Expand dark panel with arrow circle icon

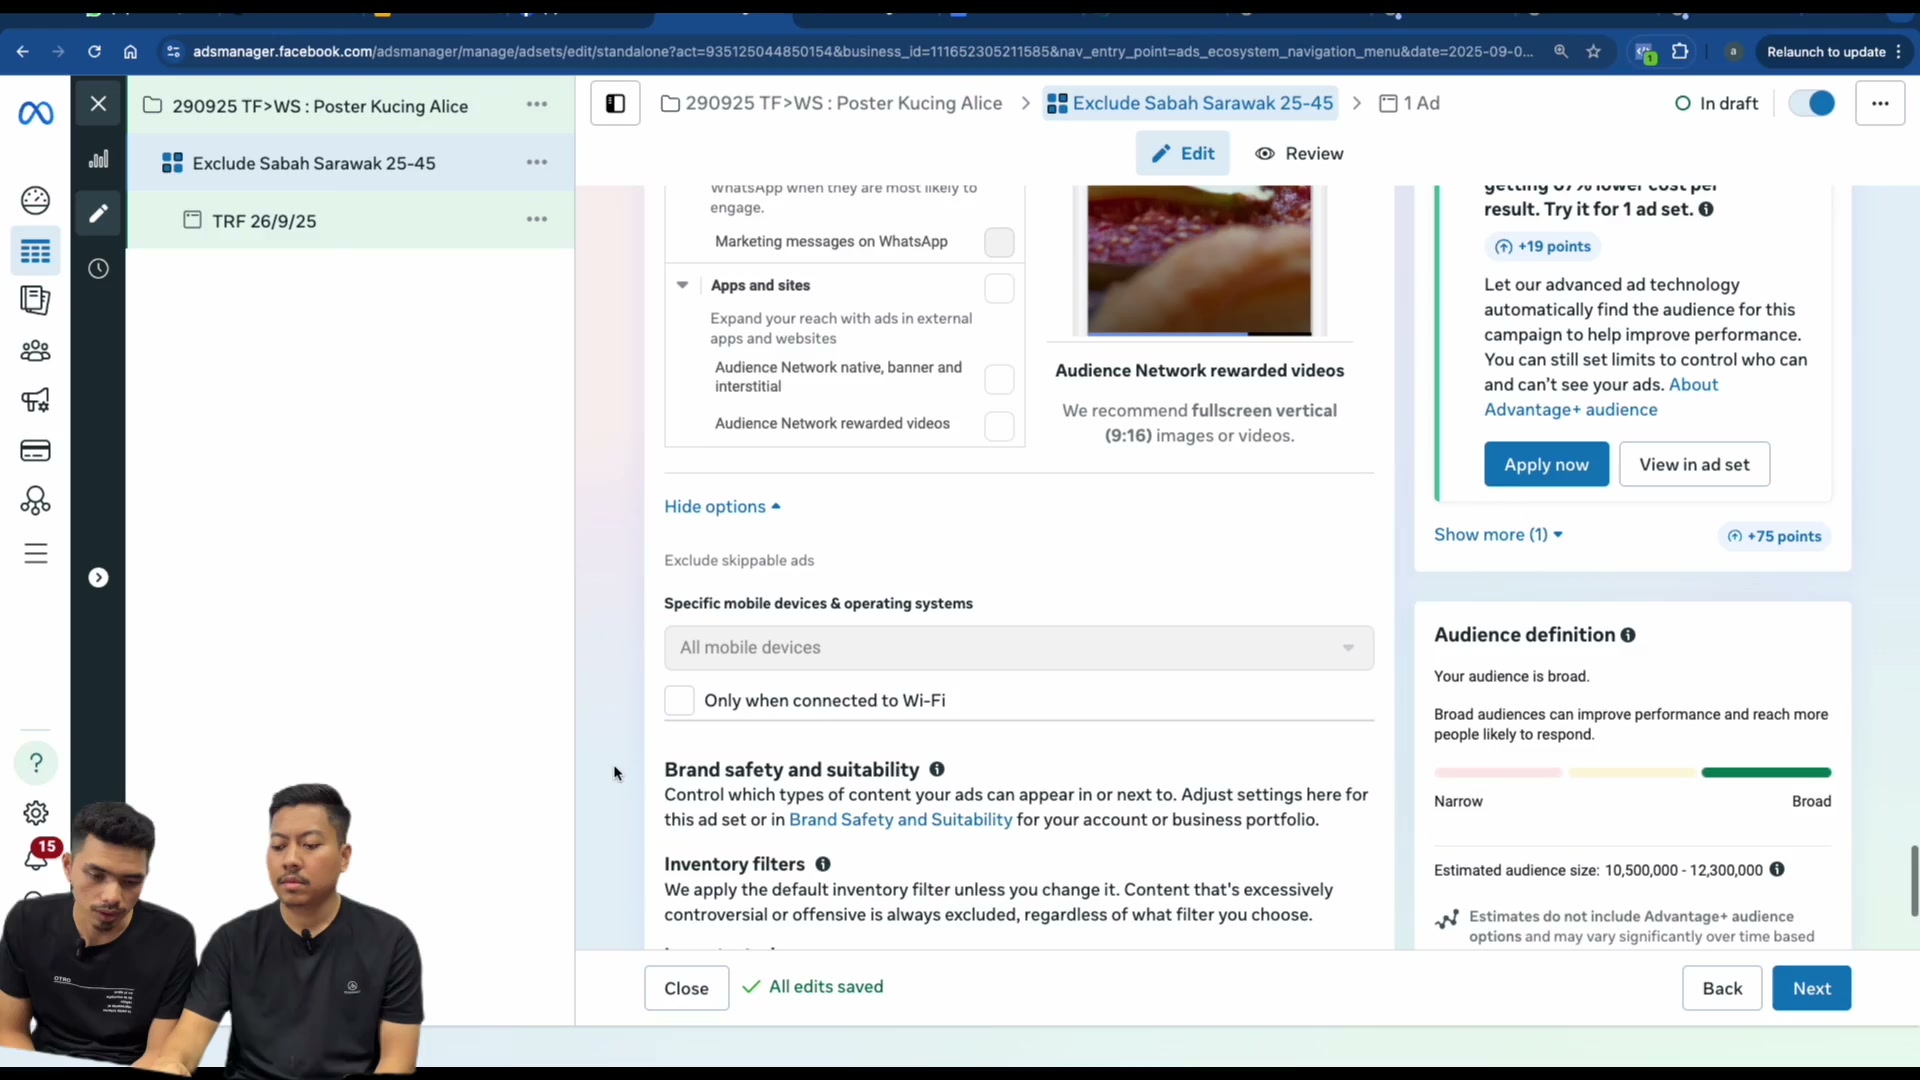[98, 577]
